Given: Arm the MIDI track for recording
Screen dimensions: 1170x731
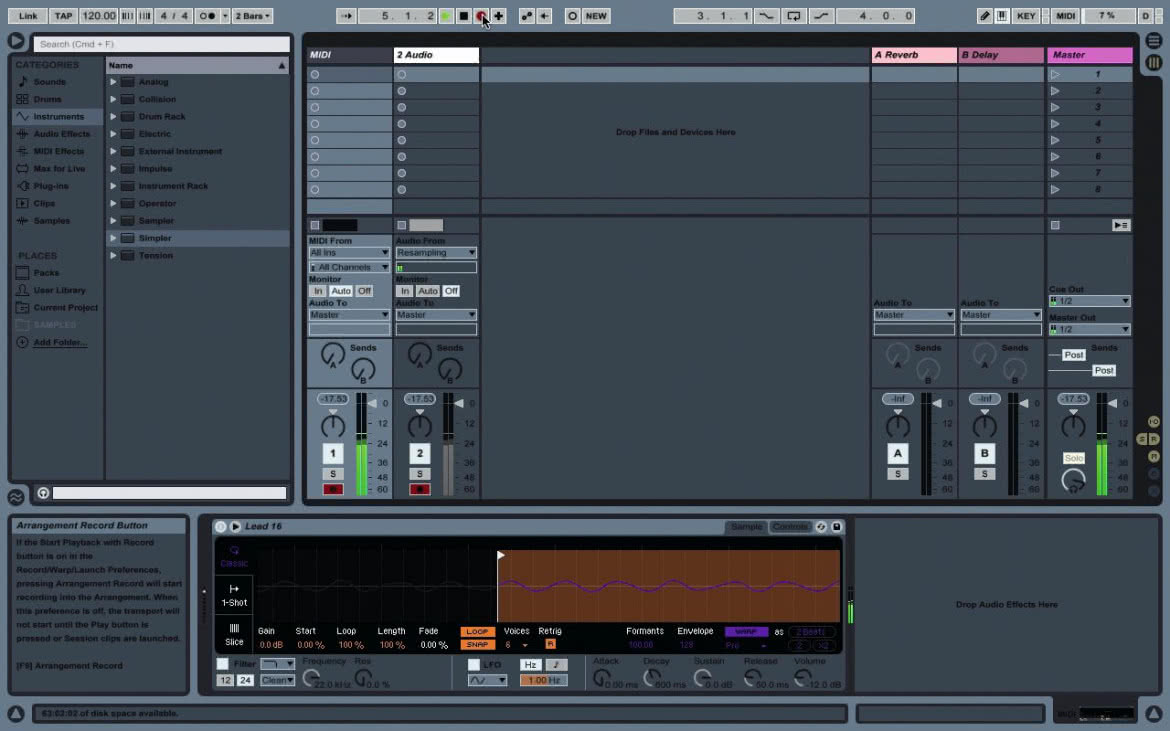Looking at the screenshot, I should (x=333, y=489).
